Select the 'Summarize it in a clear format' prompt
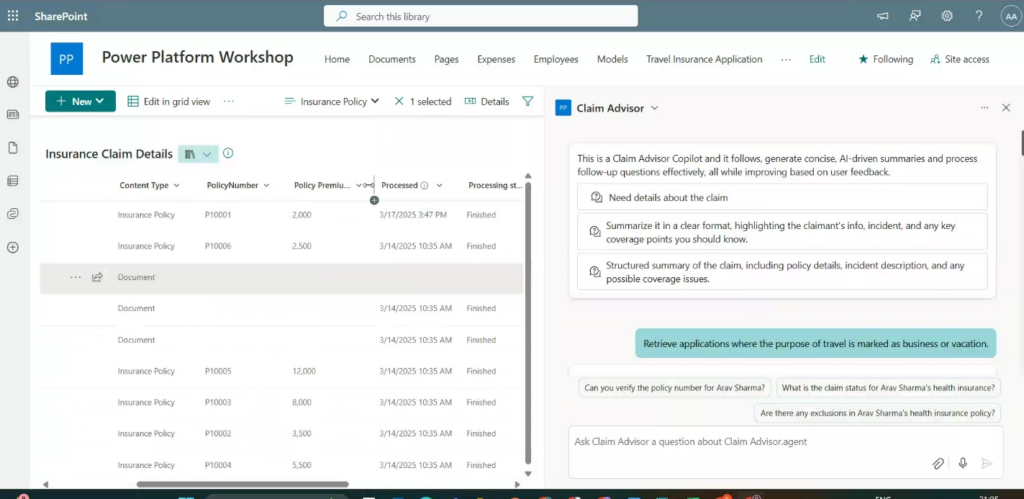 (782, 232)
